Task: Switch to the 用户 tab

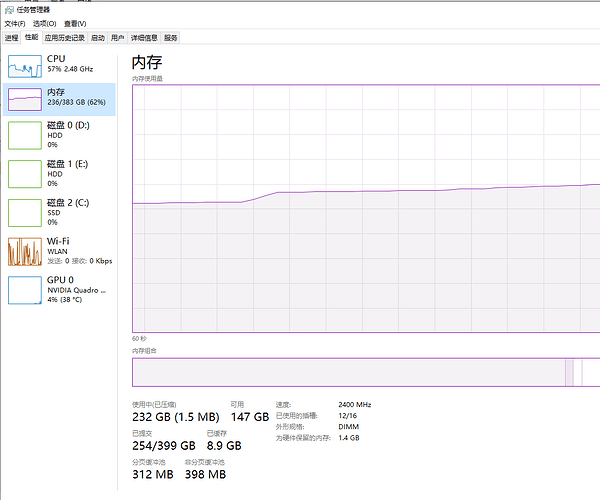Action: pyautogui.click(x=118, y=37)
